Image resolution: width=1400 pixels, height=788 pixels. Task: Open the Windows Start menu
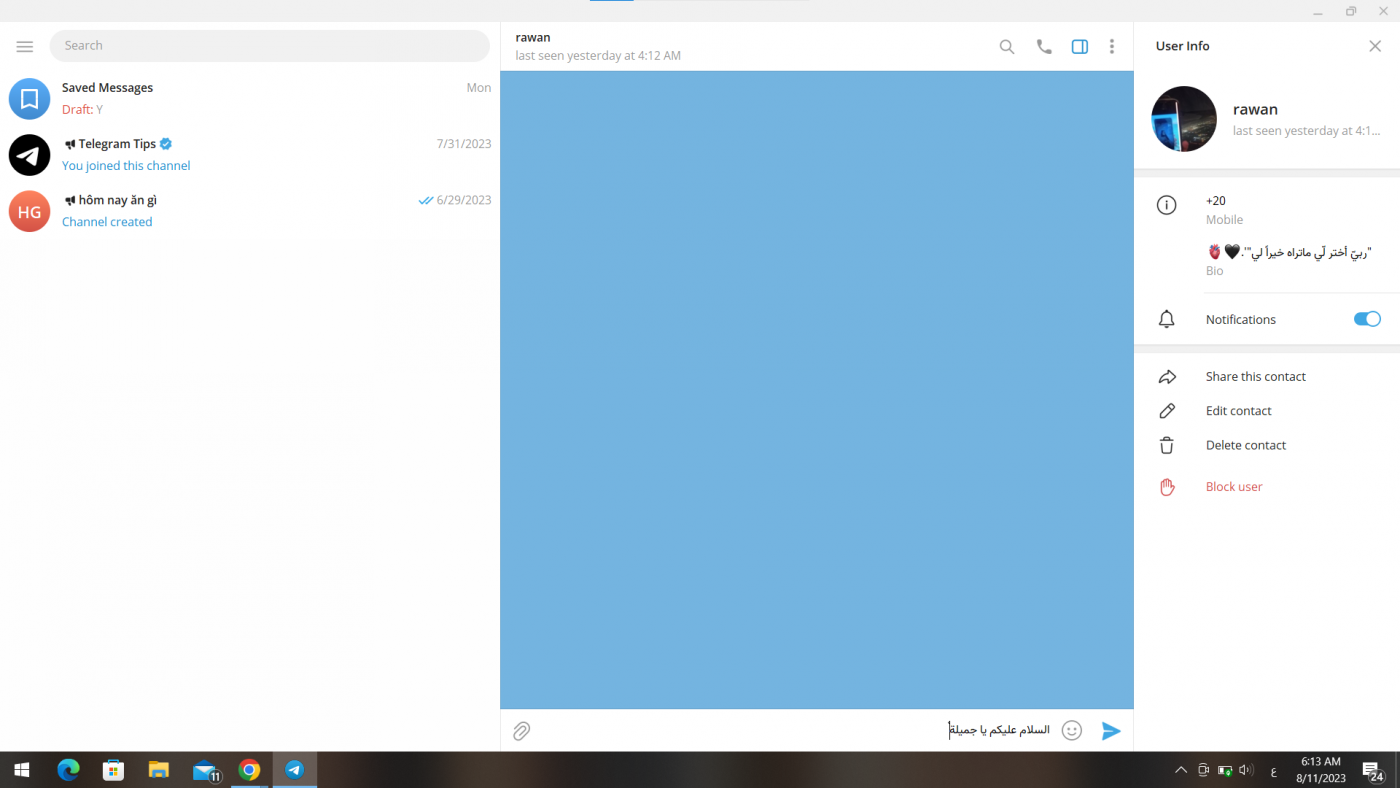click(22, 770)
